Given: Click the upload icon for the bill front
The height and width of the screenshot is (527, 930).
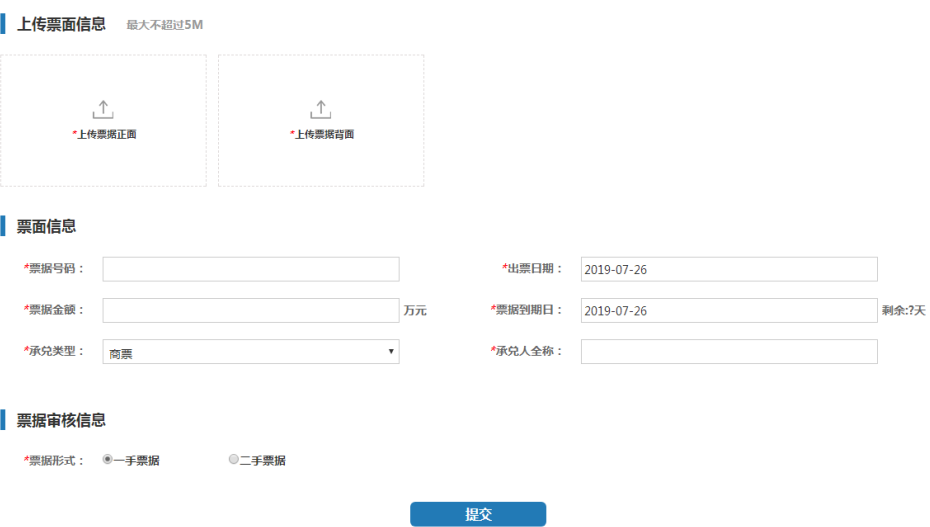Looking at the screenshot, I should tap(103, 109).
